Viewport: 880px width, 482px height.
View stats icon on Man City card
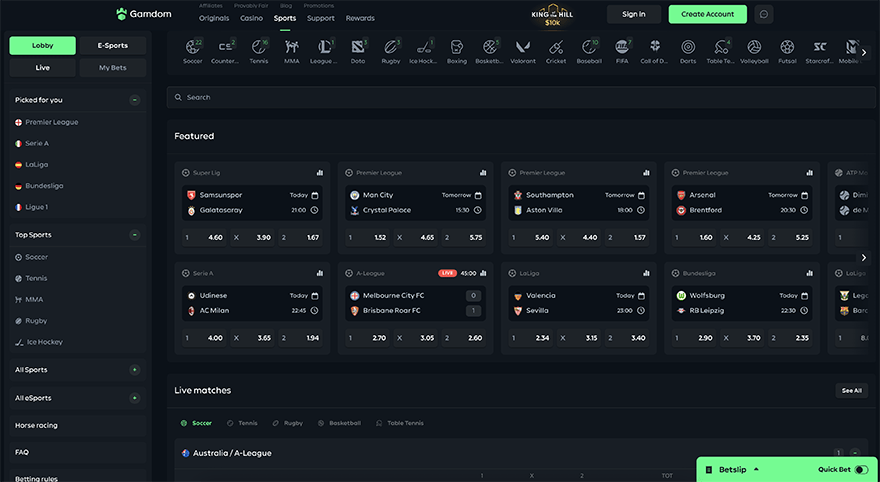click(x=483, y=173)
